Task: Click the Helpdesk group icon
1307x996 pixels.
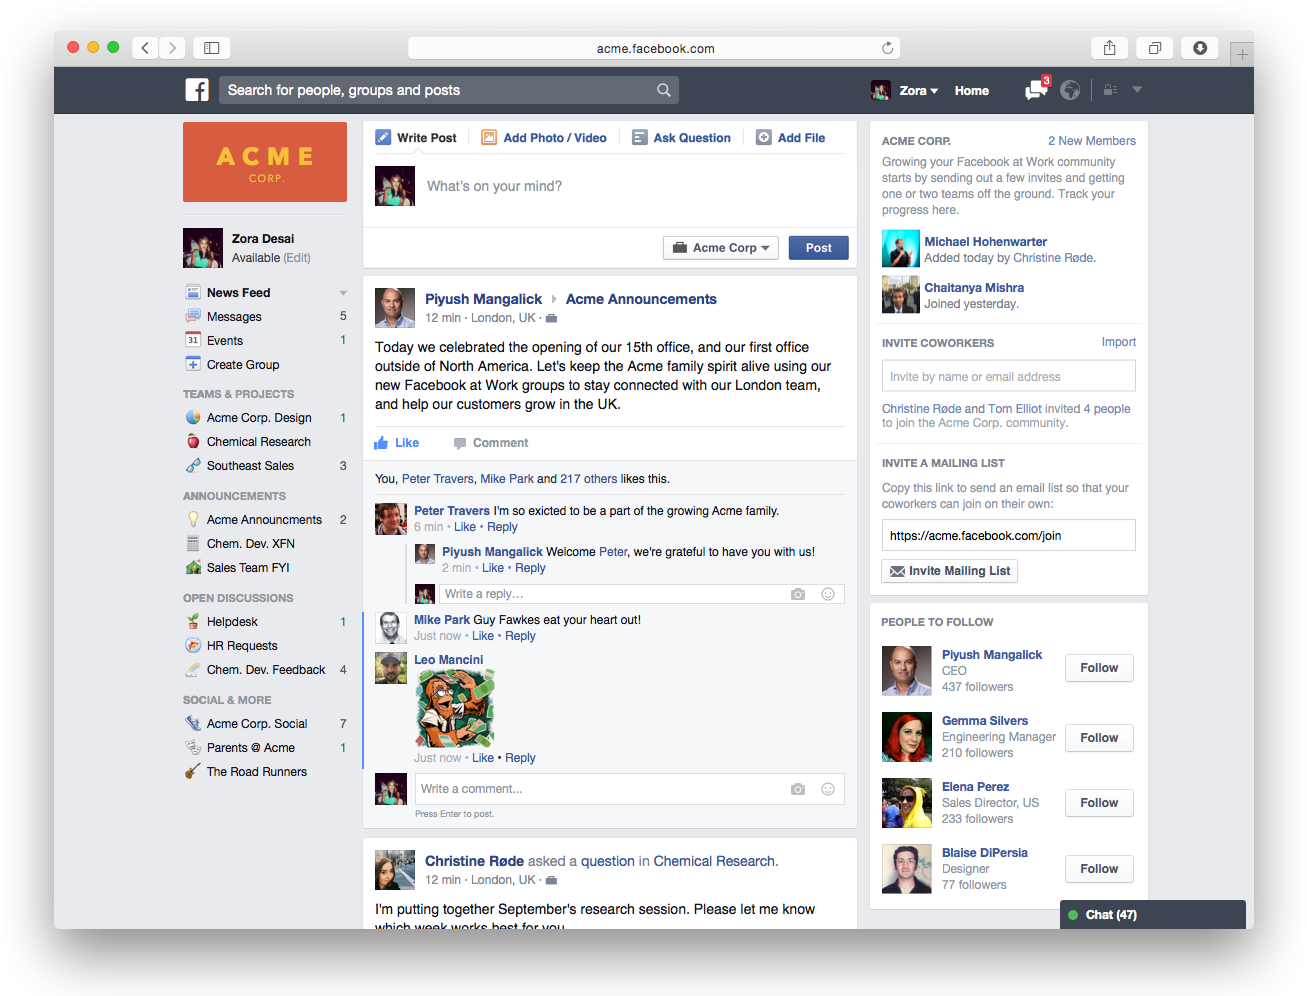Action: click(x=193, y=621)
